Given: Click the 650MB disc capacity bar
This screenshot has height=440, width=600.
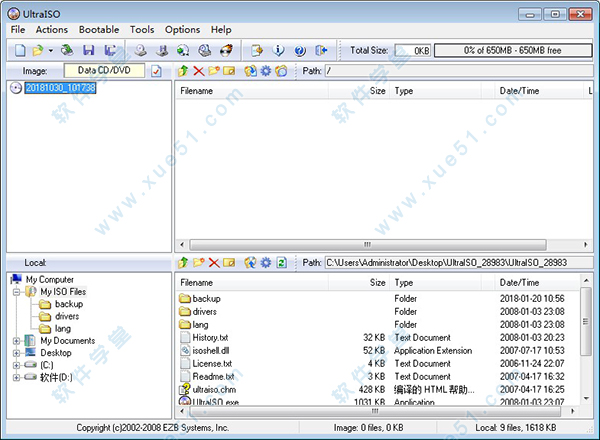Looking at the screenshot, I should point(512,50).
